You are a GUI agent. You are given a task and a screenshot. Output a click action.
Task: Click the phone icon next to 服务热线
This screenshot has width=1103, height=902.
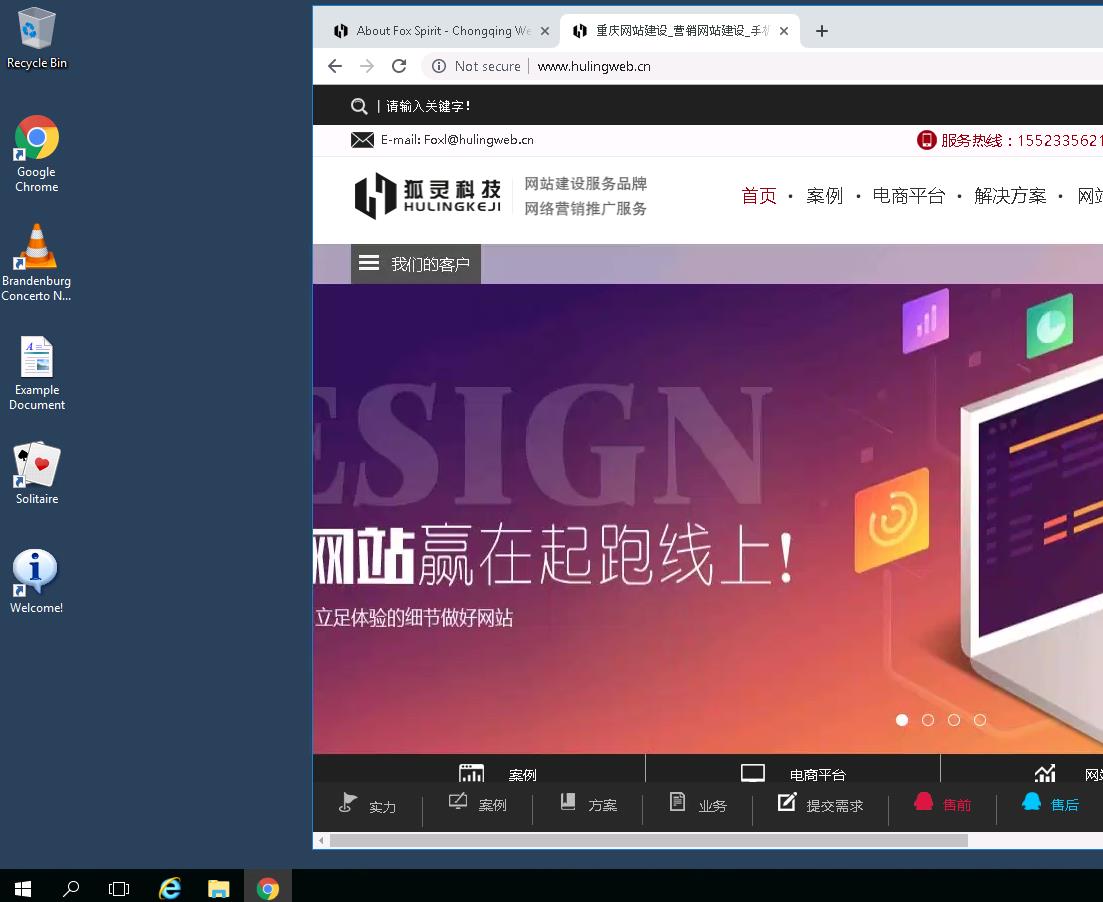[925, 139]
